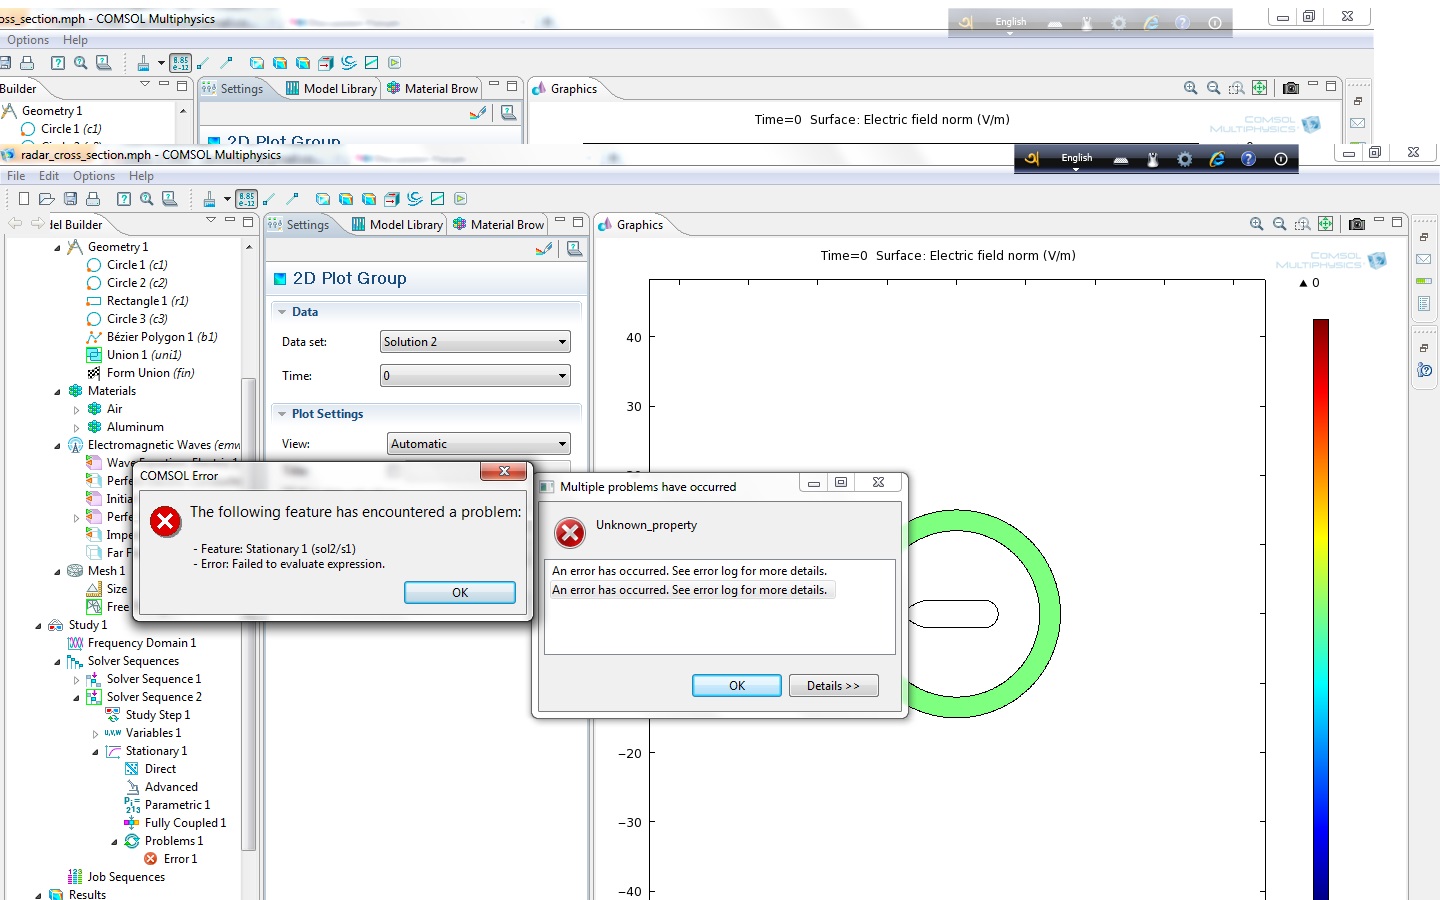Click the 1D plot group line-graph icon
The height and width of the screenshot is (900, 1440).
438,199
